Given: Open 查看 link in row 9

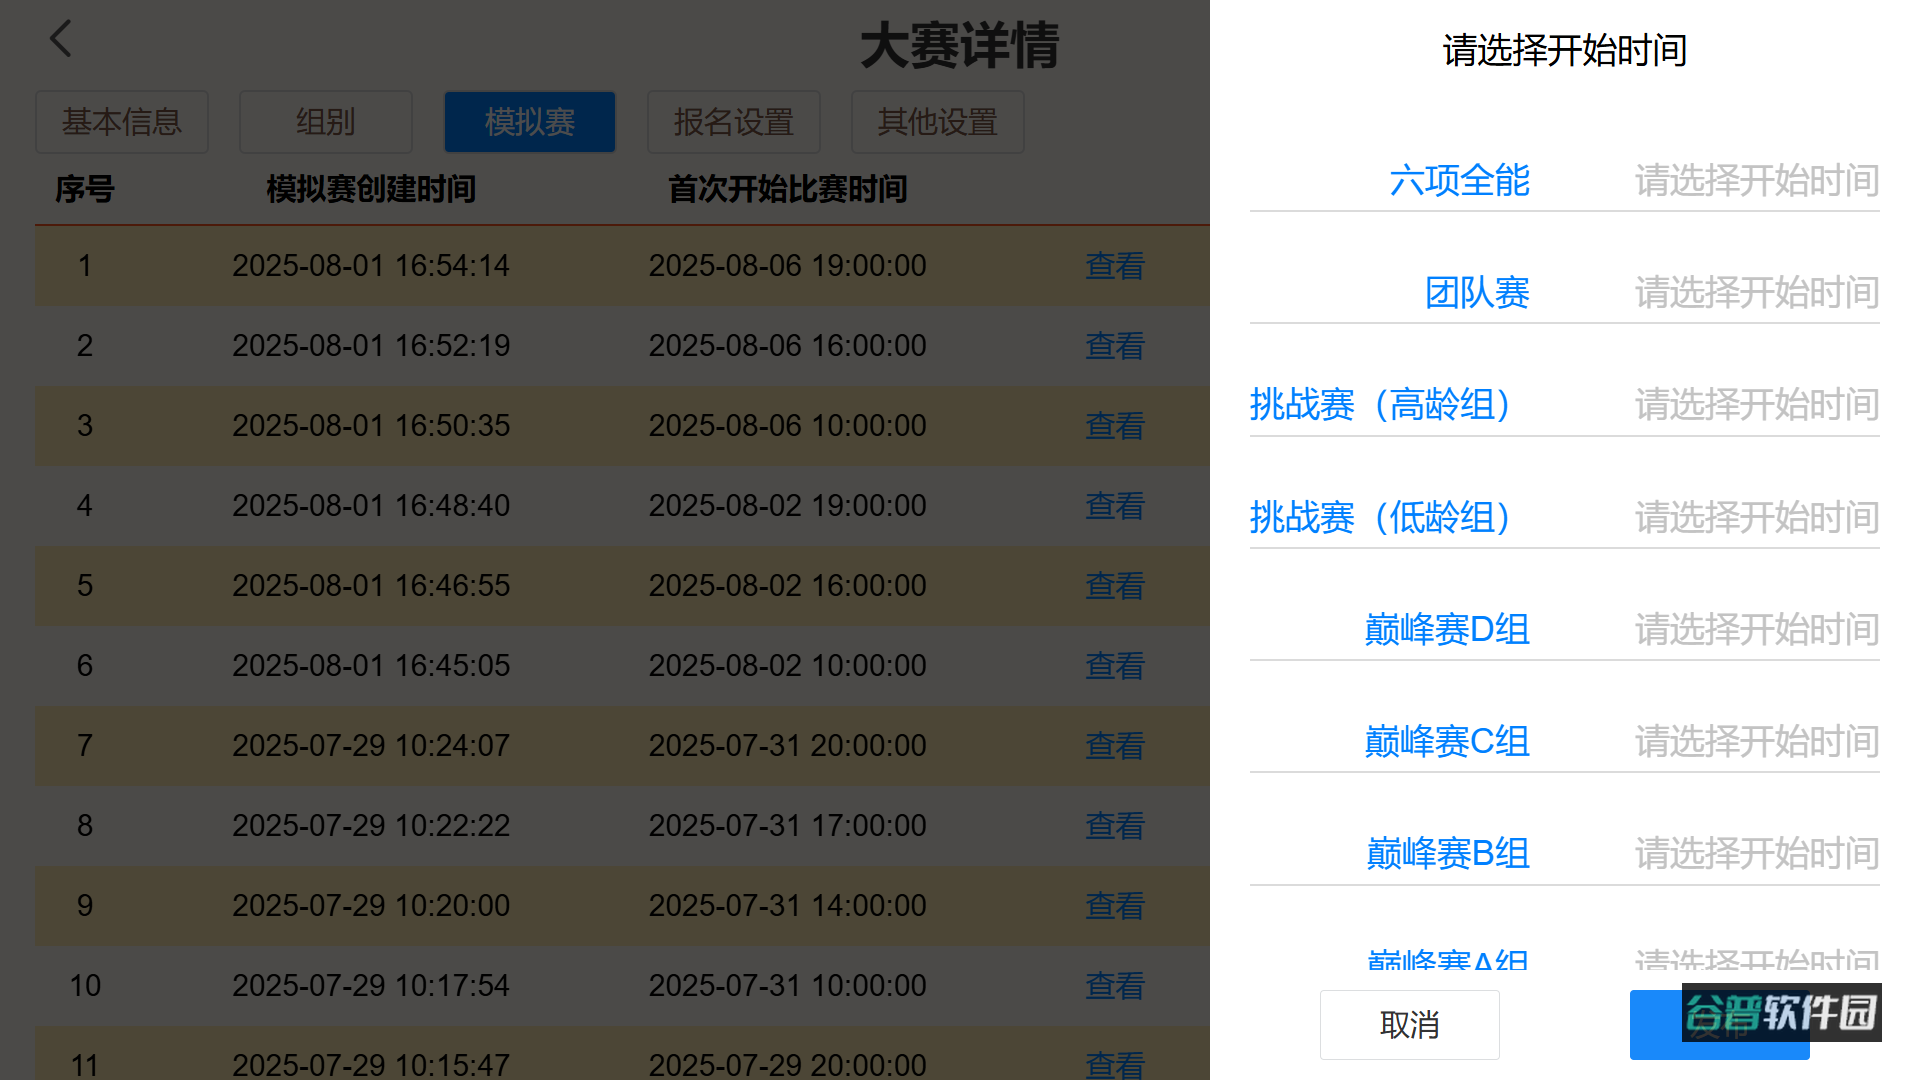Looking at the screenshot, I should pyautogui.click(x=1115, y=906).
